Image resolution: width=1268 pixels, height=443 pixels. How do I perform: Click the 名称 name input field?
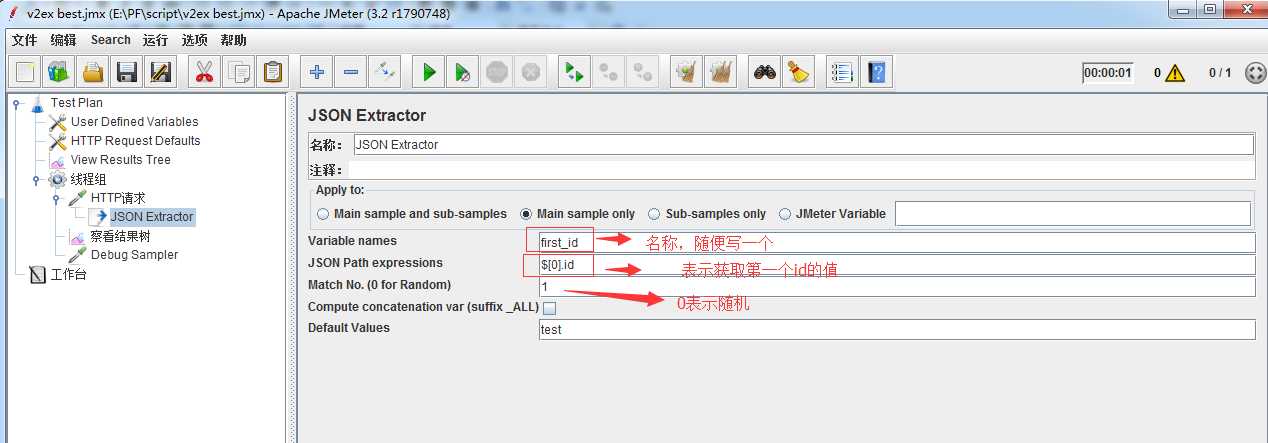[x=803, y=144]
